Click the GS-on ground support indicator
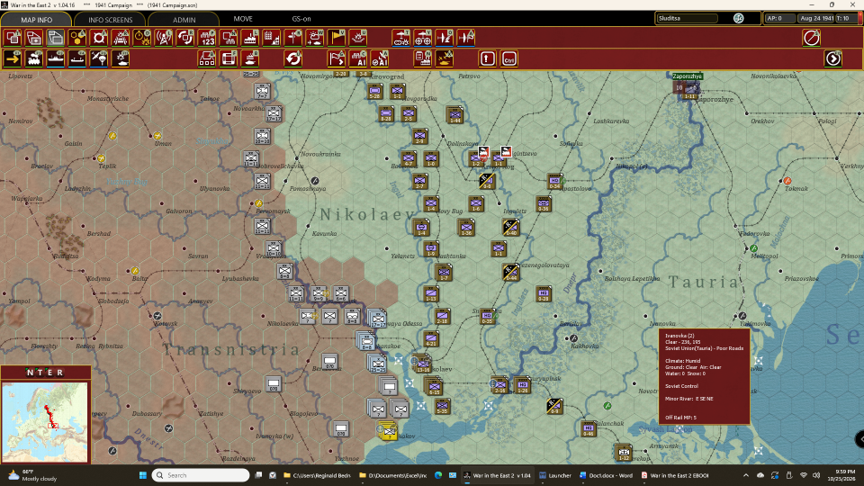This screenshot has width=864, height=486. pyautogui.click(x=301, y=19)
